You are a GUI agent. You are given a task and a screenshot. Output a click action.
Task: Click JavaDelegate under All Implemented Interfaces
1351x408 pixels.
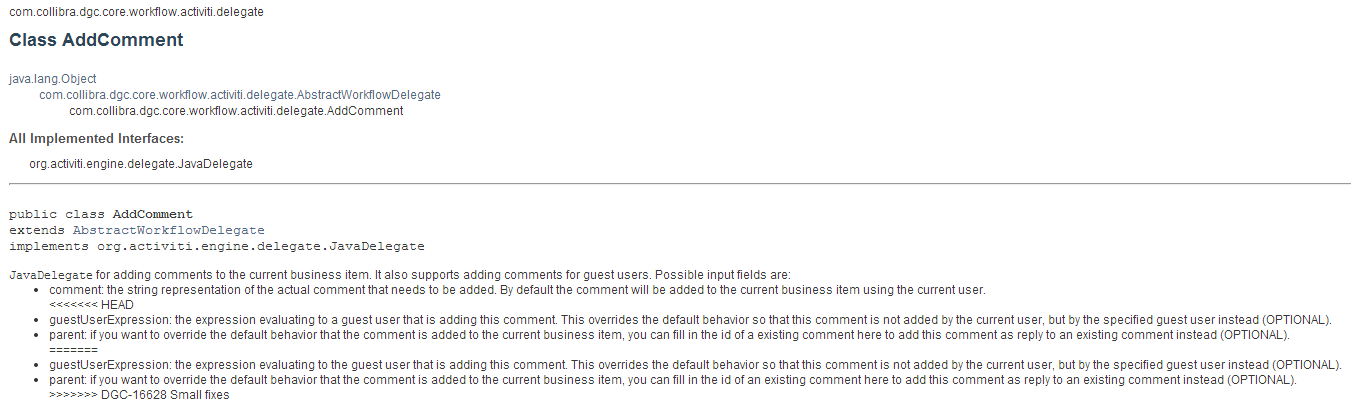click(x=141, y=164)
